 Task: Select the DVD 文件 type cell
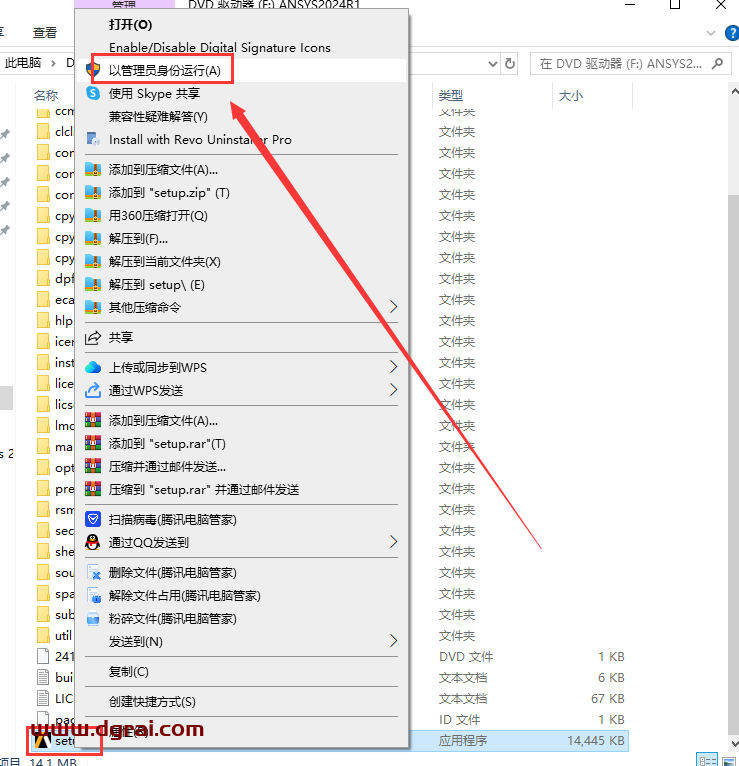tap(466, 657)
